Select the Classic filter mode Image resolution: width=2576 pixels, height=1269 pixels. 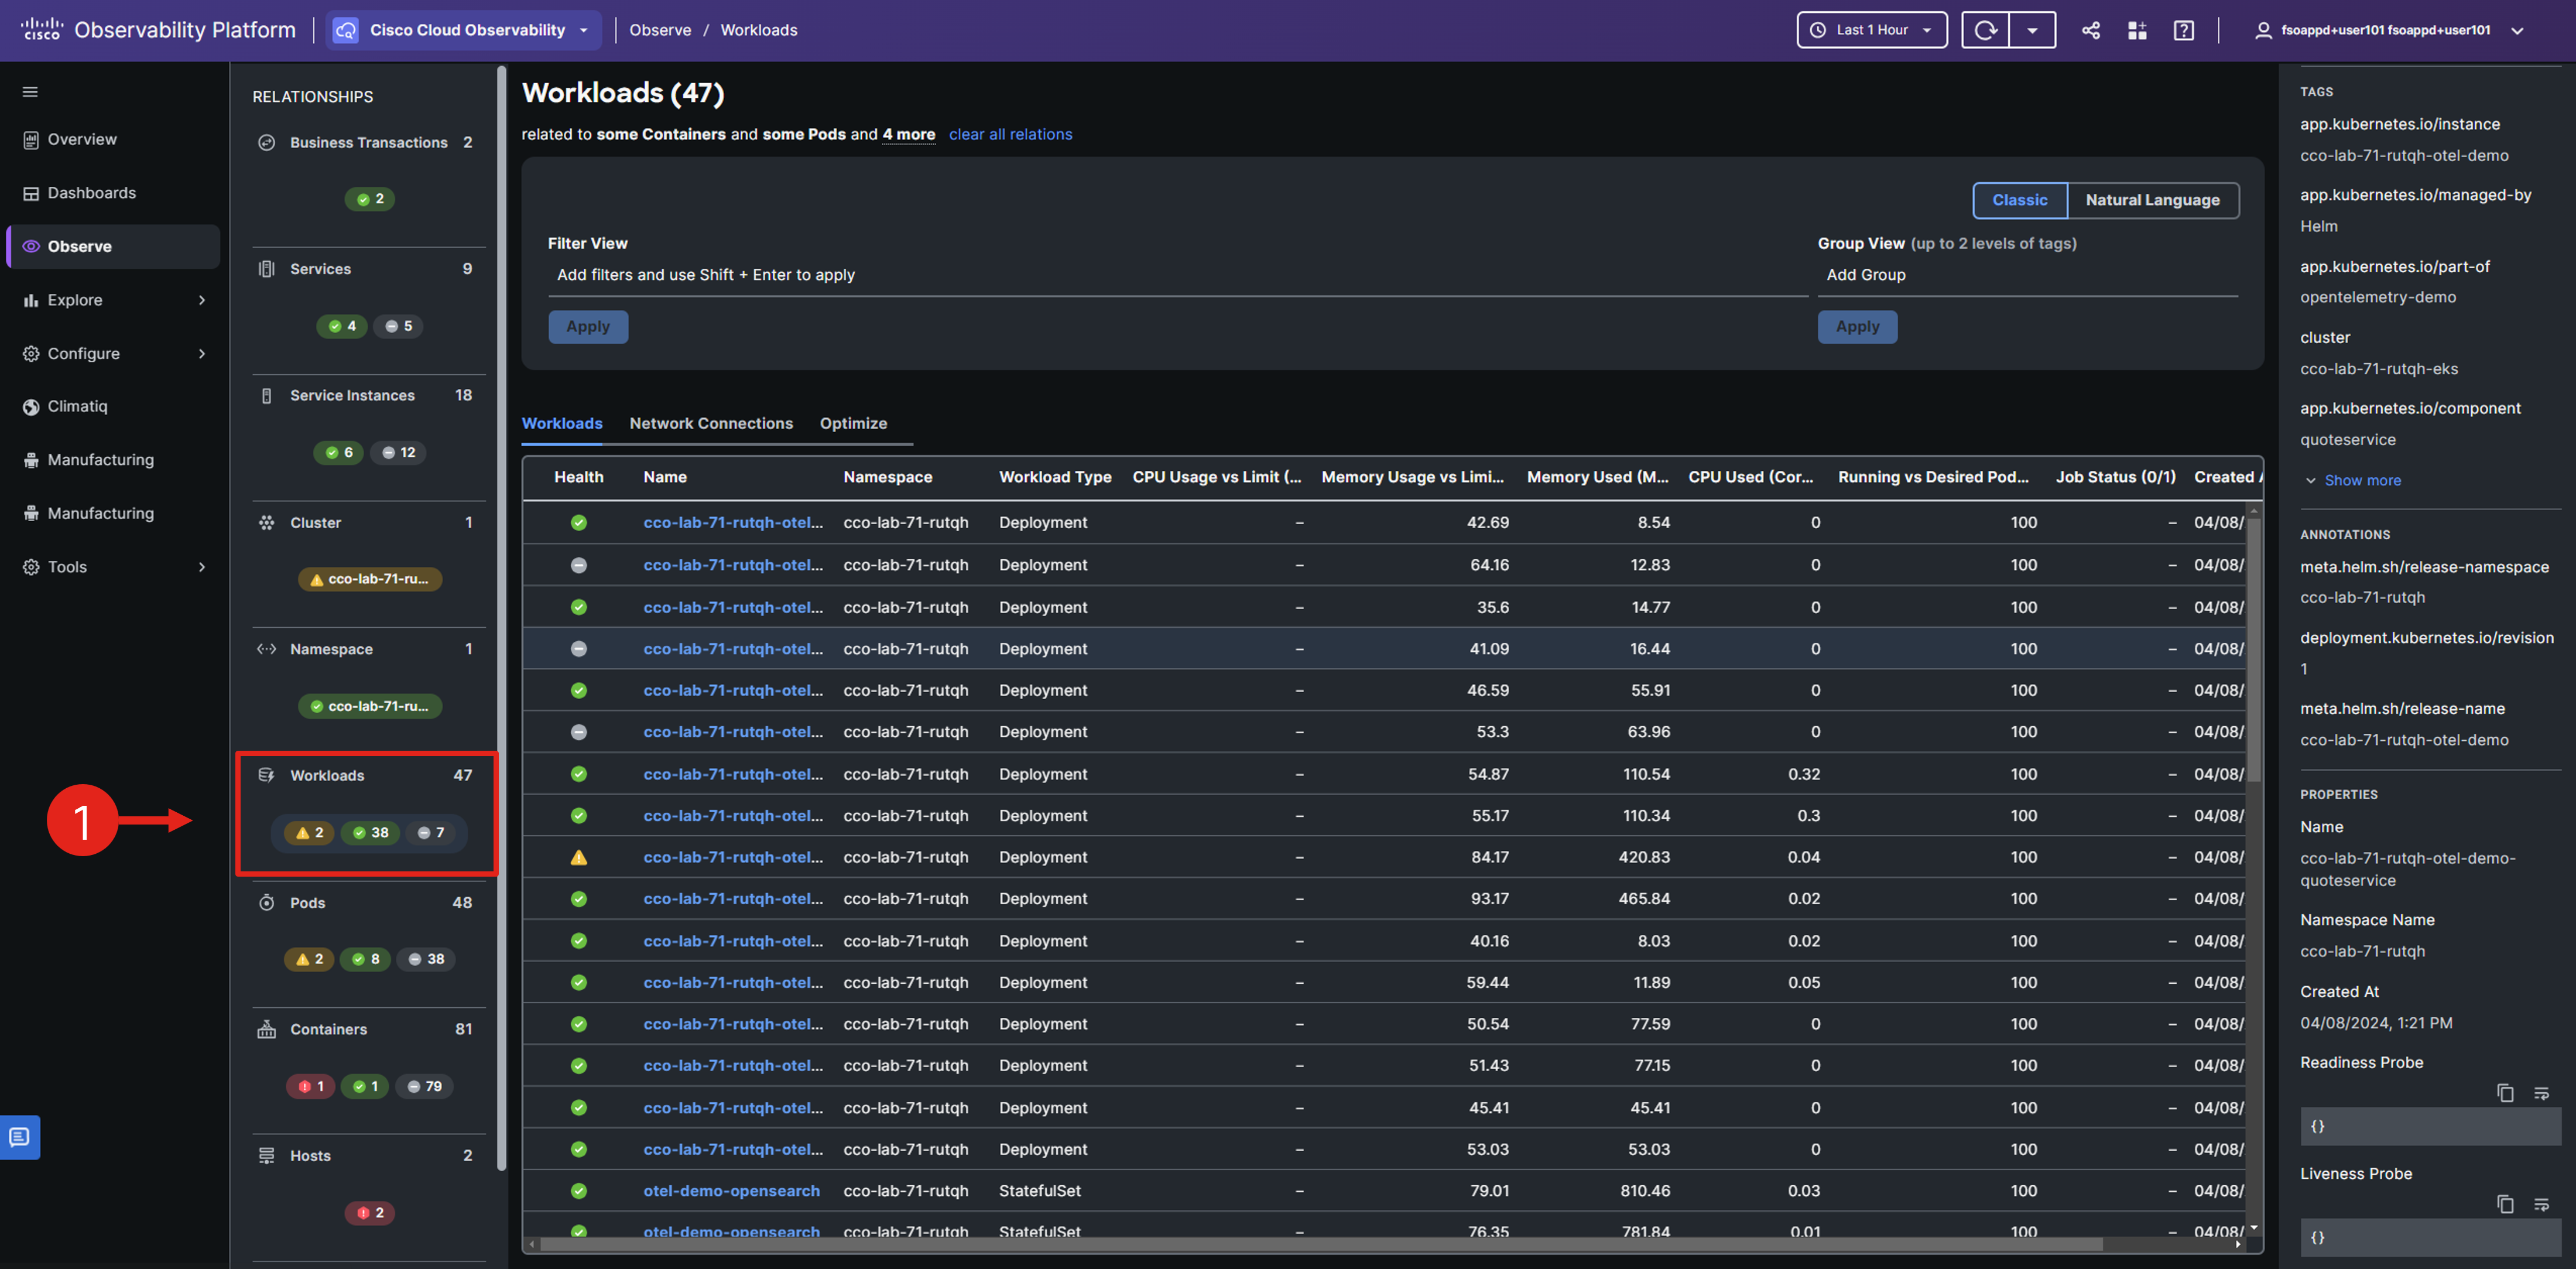(2019, 200)
